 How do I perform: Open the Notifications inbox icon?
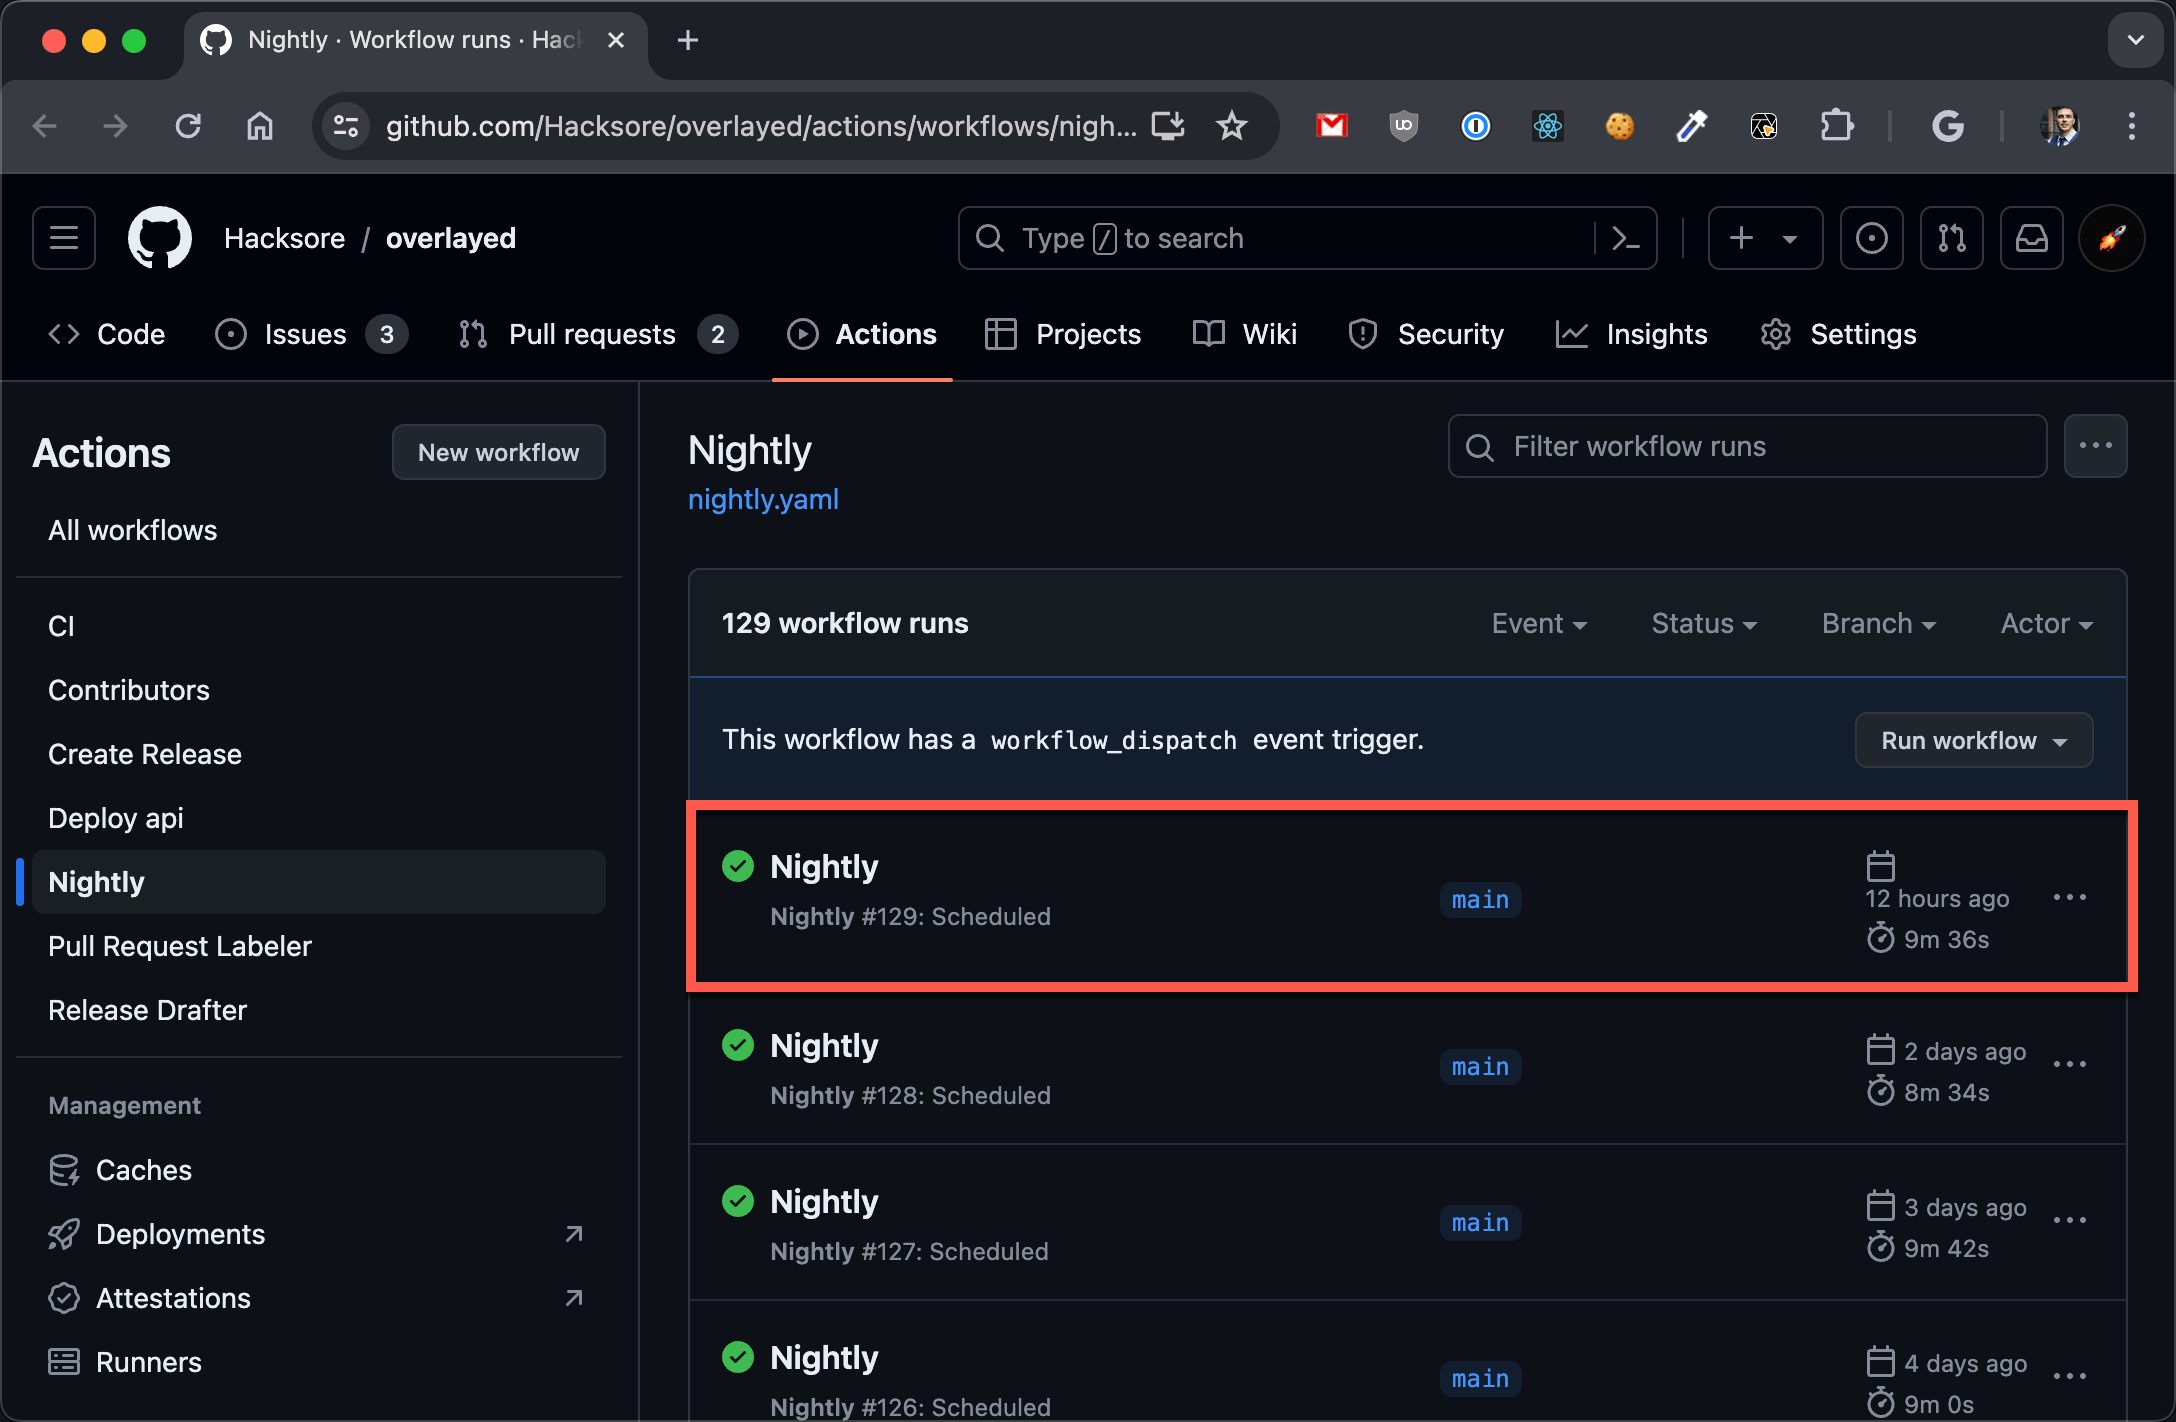point(2032,238)
